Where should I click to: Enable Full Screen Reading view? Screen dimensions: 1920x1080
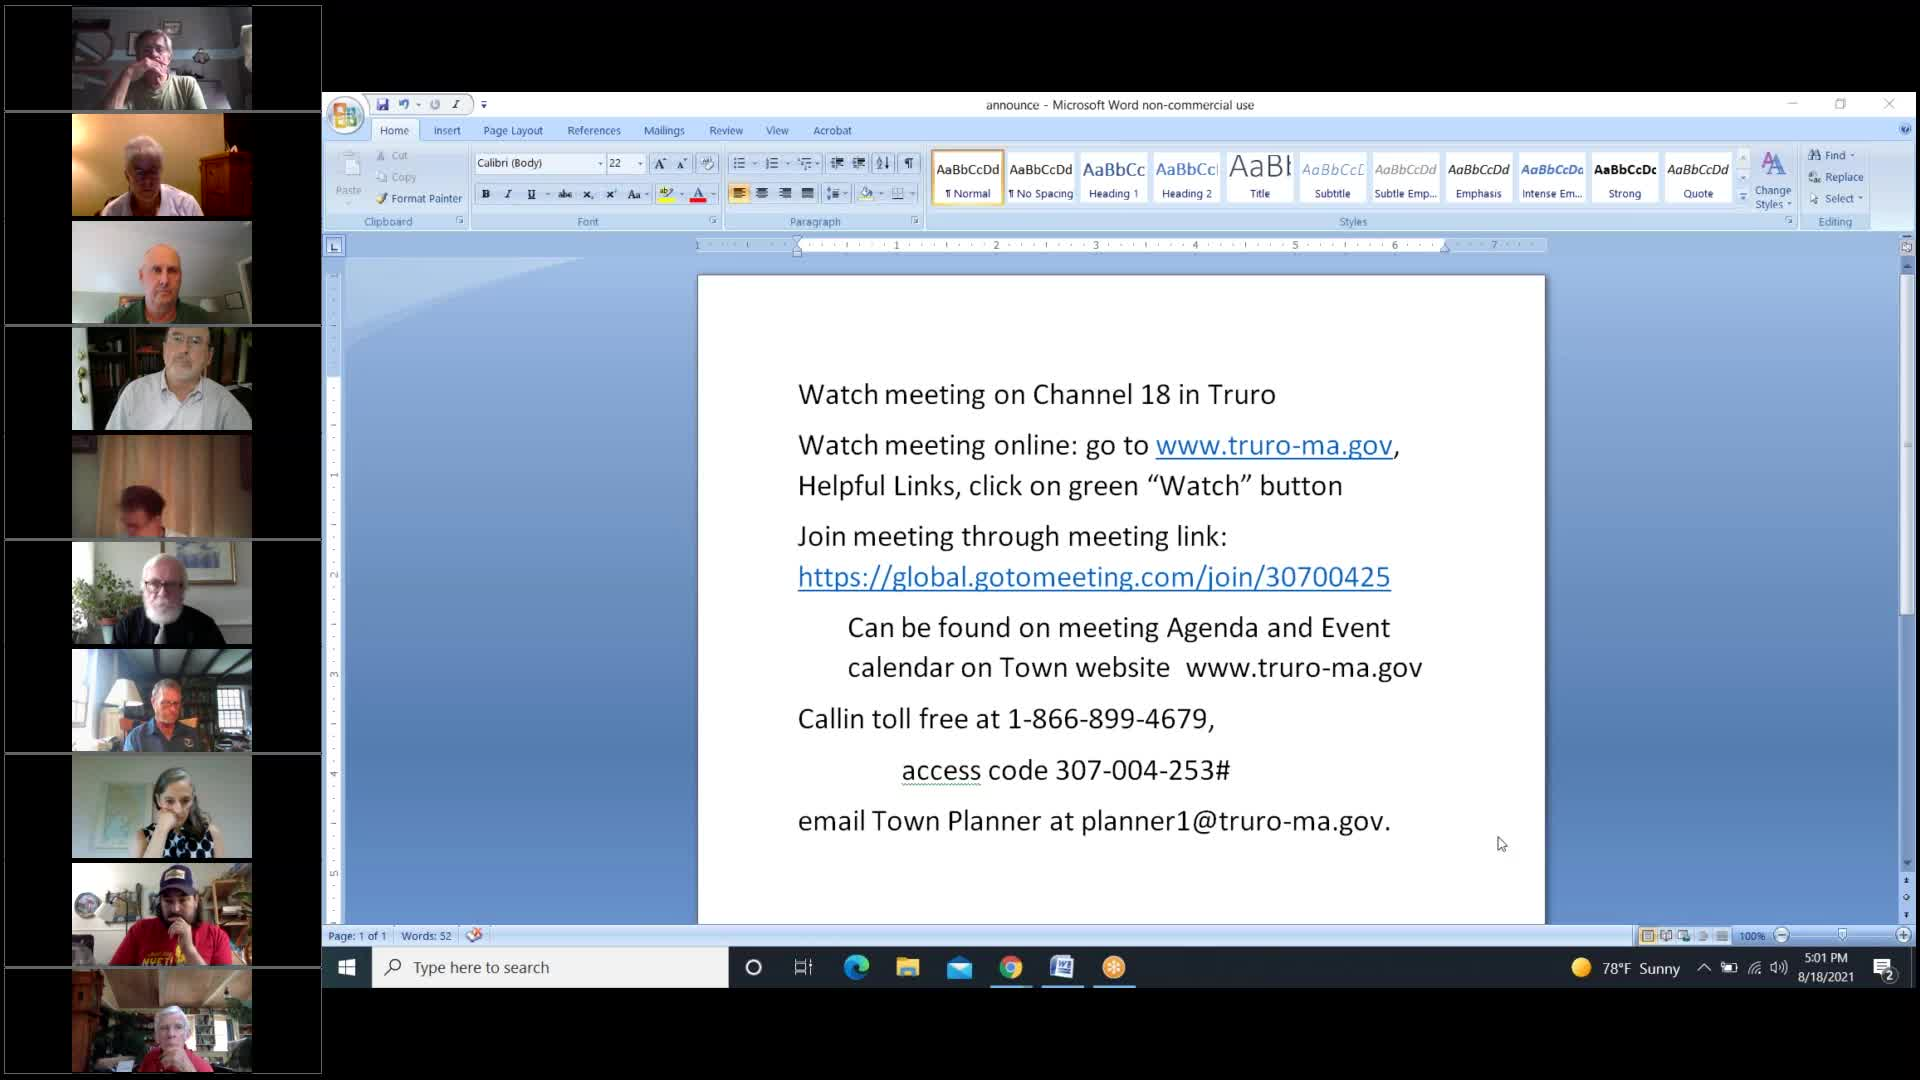point(1666,936)
